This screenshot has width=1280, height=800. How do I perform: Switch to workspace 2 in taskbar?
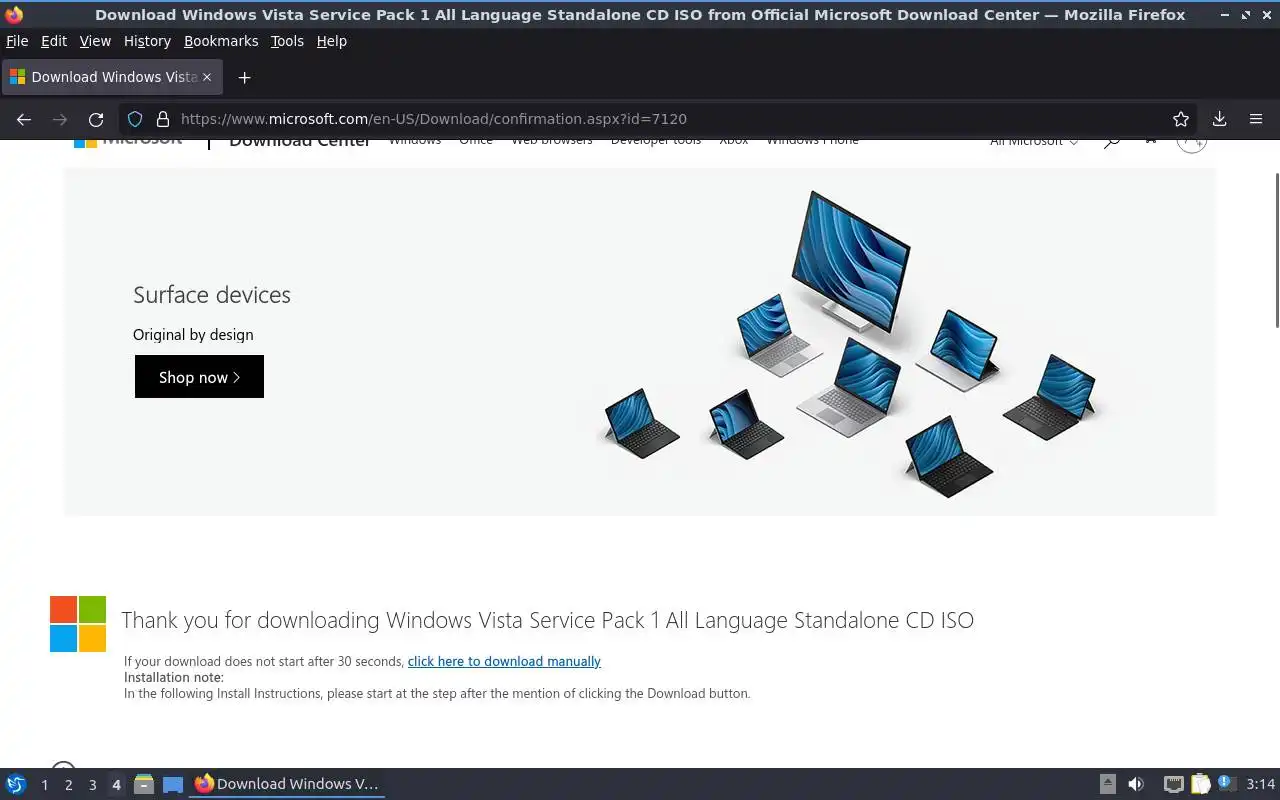click(x=68, y=785)
